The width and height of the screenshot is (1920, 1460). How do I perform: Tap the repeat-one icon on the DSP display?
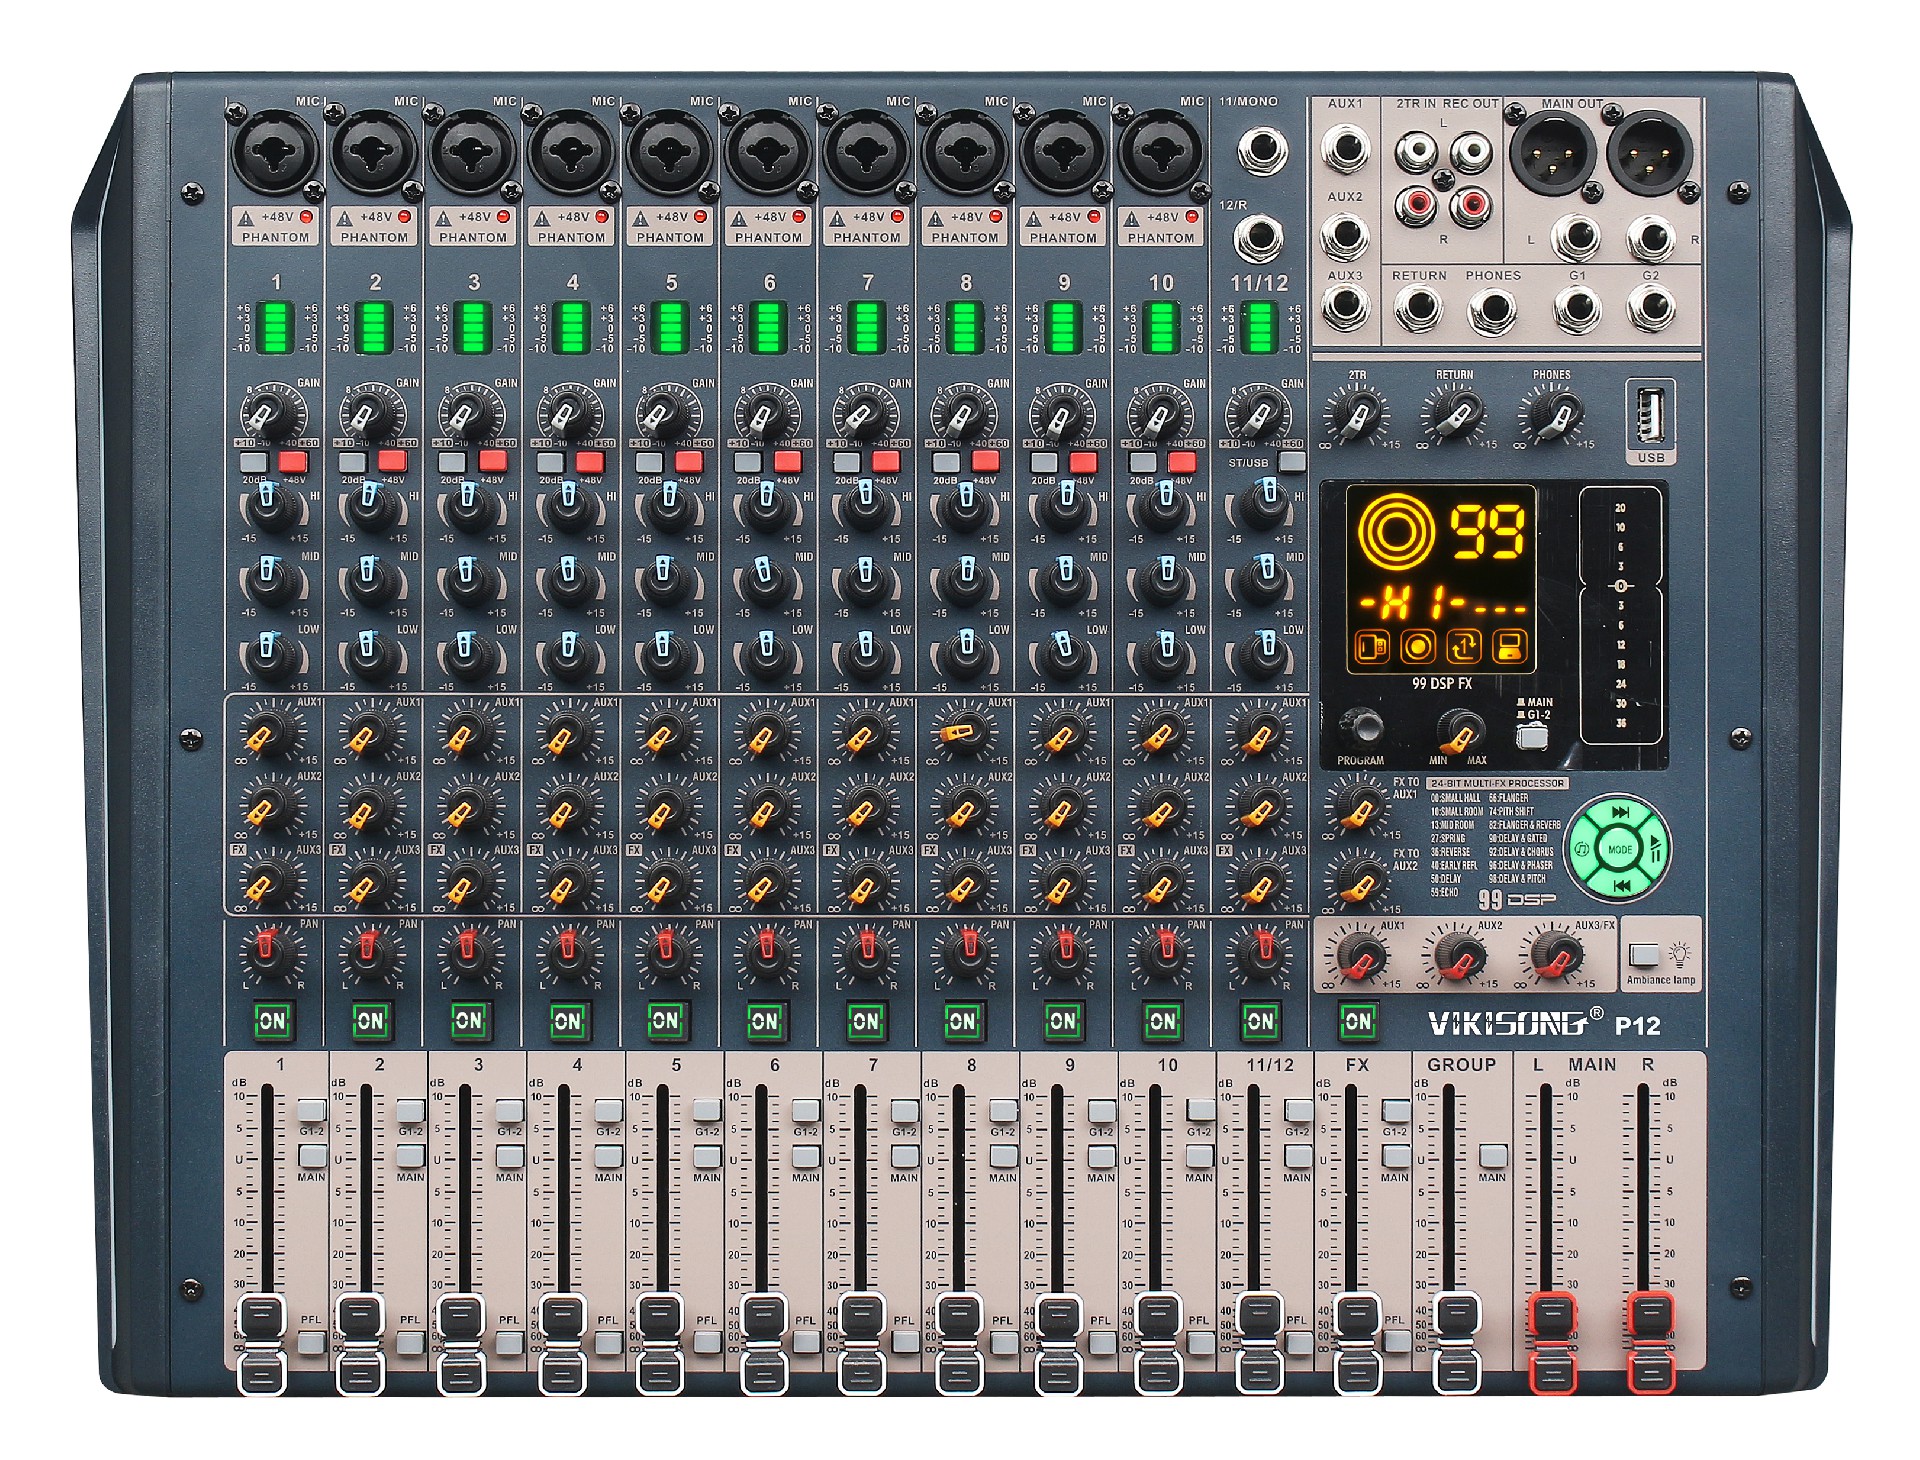1464,647
